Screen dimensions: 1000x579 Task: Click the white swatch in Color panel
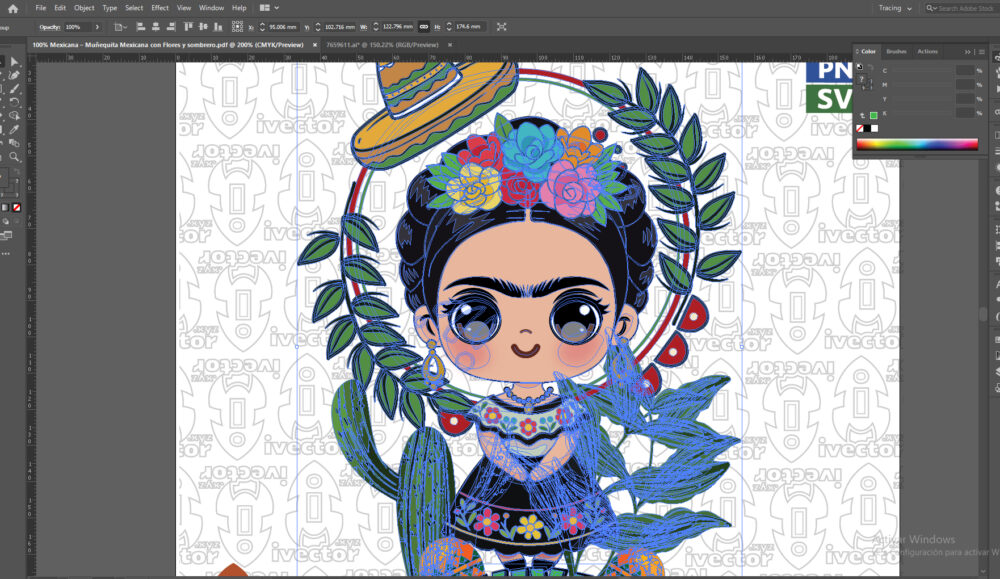tap(875, 128)
